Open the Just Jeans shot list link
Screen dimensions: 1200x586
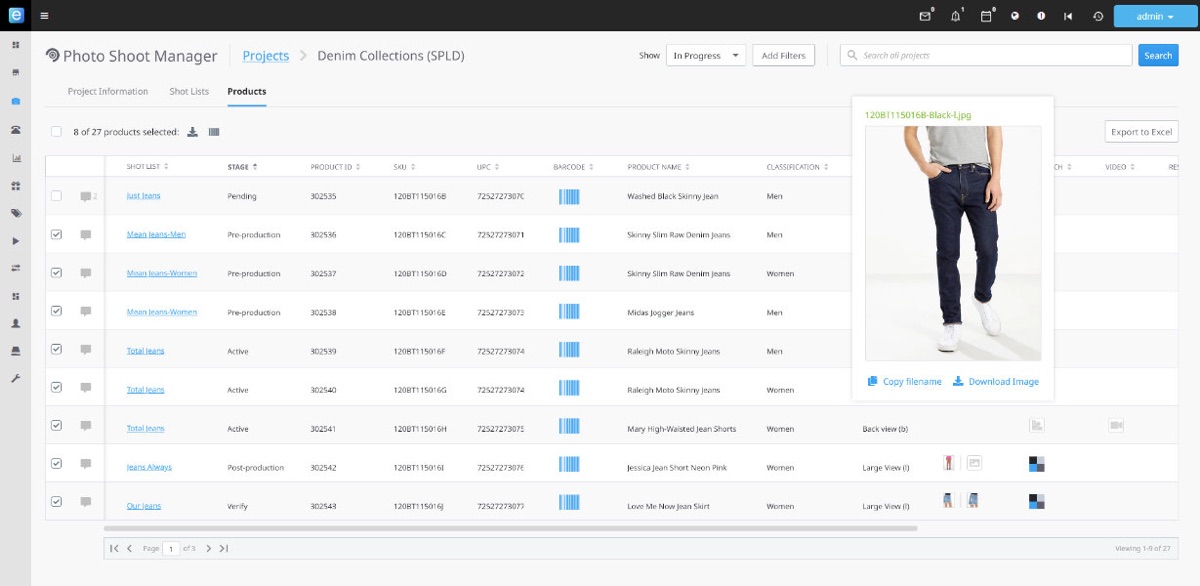point(144,196)
